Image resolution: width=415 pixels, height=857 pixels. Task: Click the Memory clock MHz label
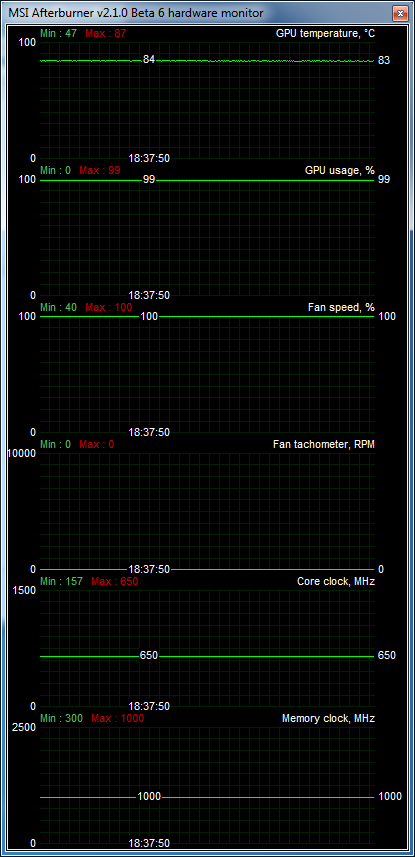pos(328,718)
